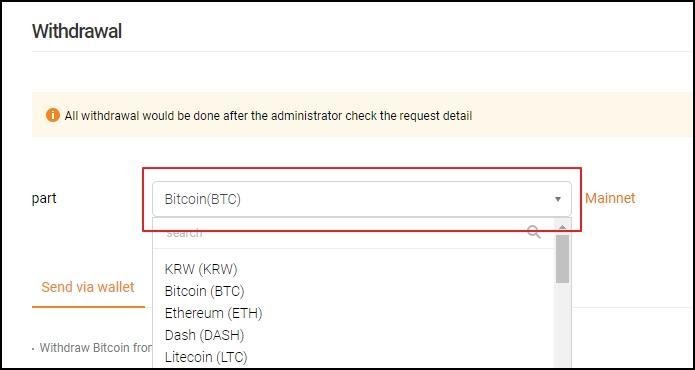Select Bitcoin (BTC) from the list options
The height and width of the screenshot is (370, 695).
(x=205, y=291)
